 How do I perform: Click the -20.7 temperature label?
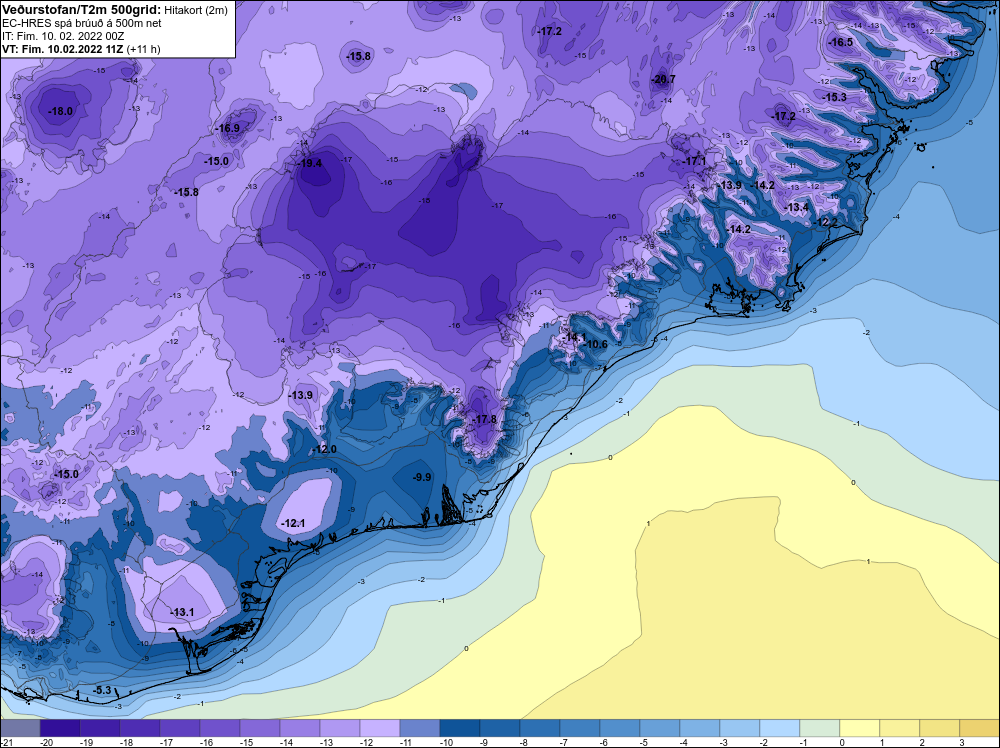click(663, 80)
